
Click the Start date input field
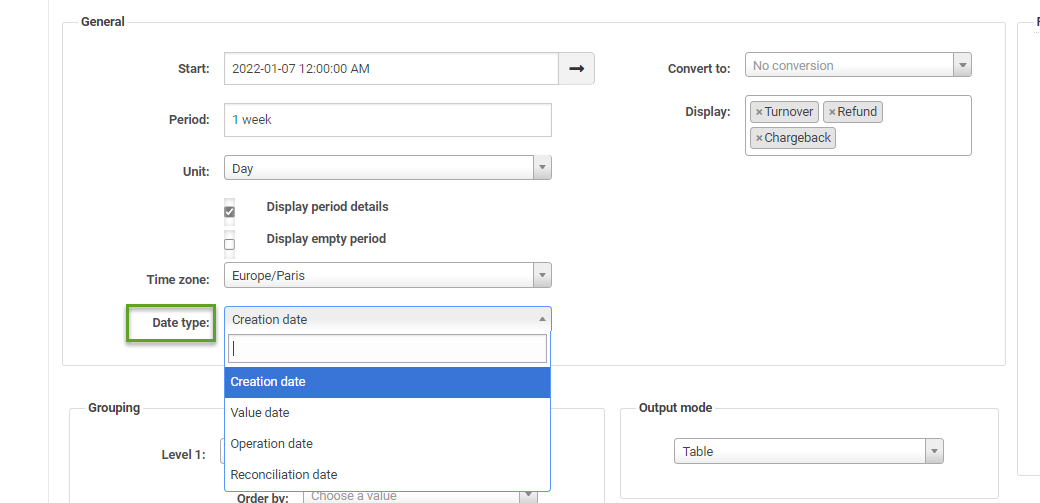point(391,68)
